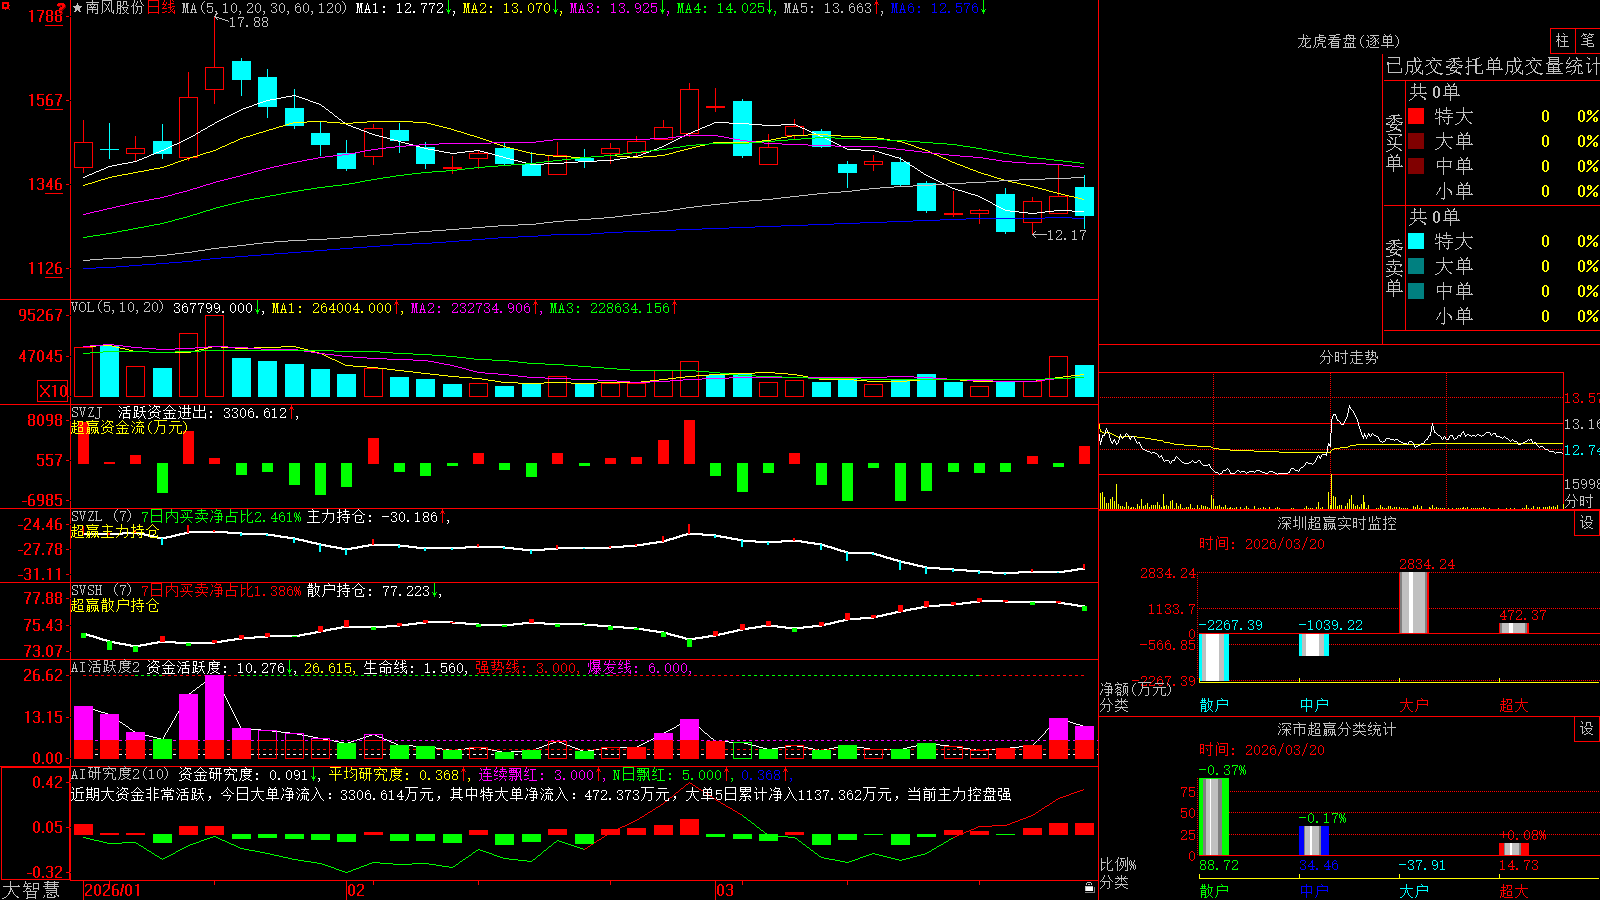Screen dimensions: 1600x900
Task: Click the 超赢散户持仓 label
Action: 115,605
